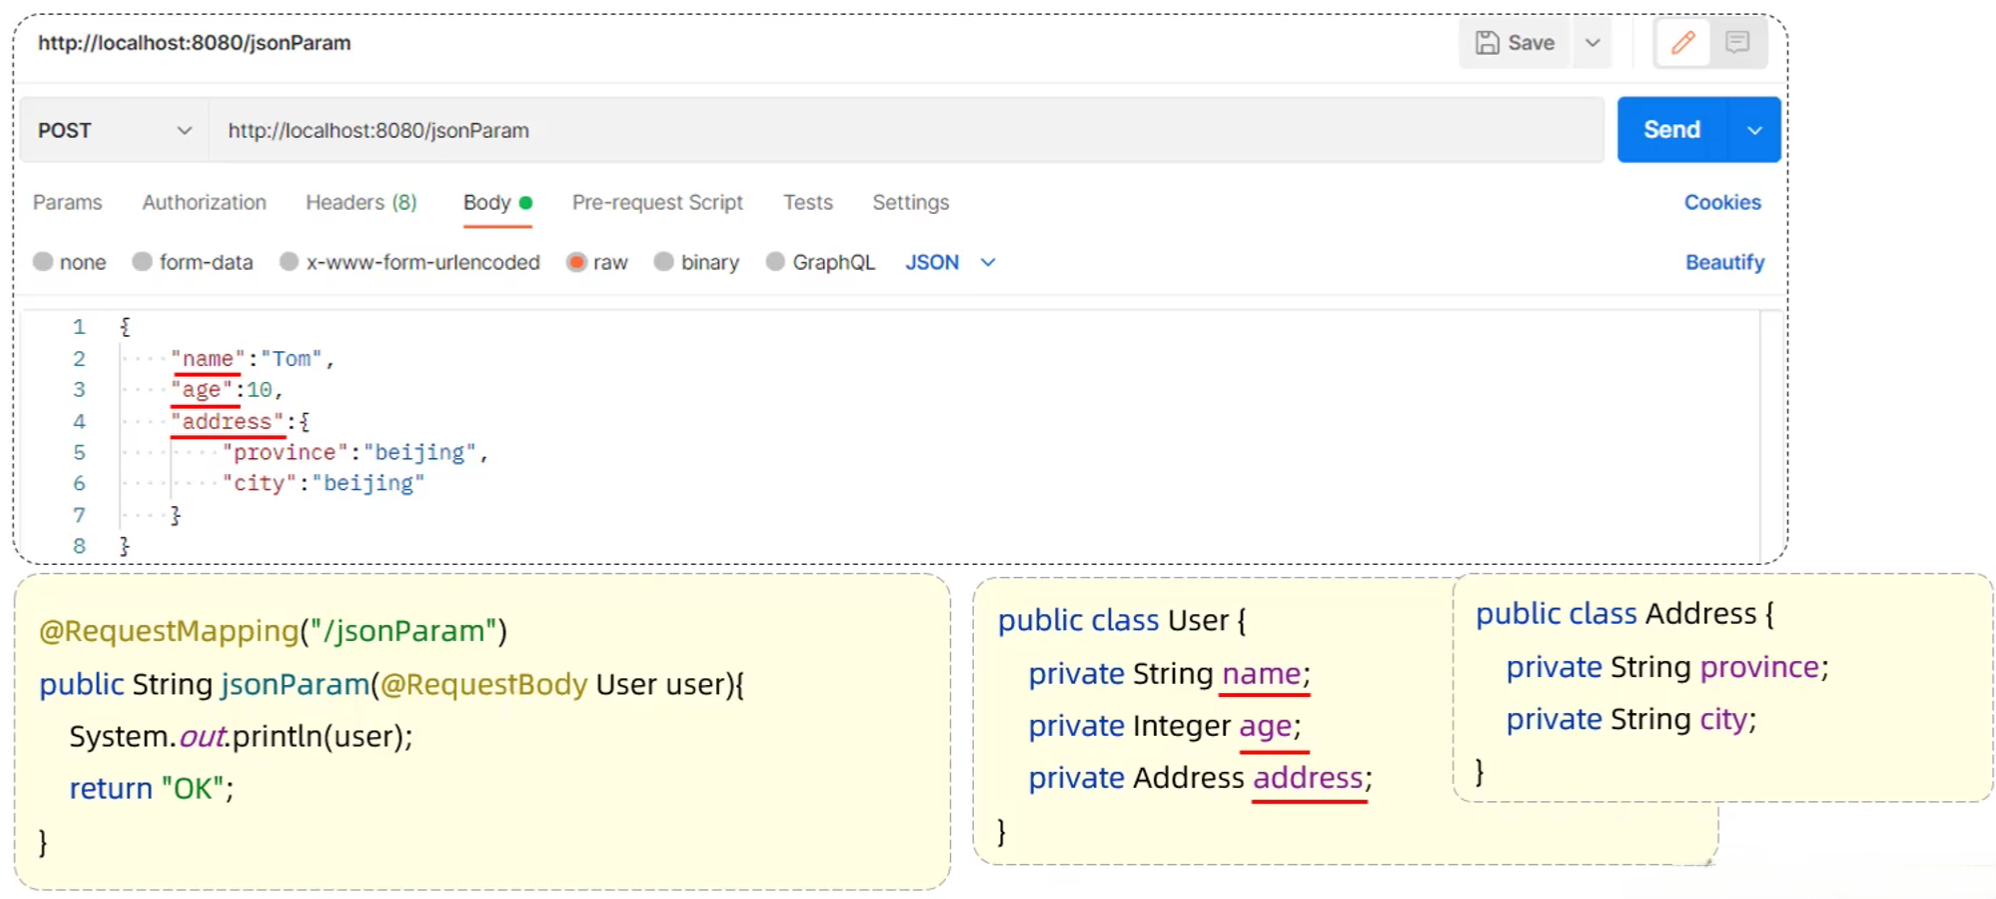Open the comments icon
Screen dimensions: 1996x899
tap(1737, 43)
